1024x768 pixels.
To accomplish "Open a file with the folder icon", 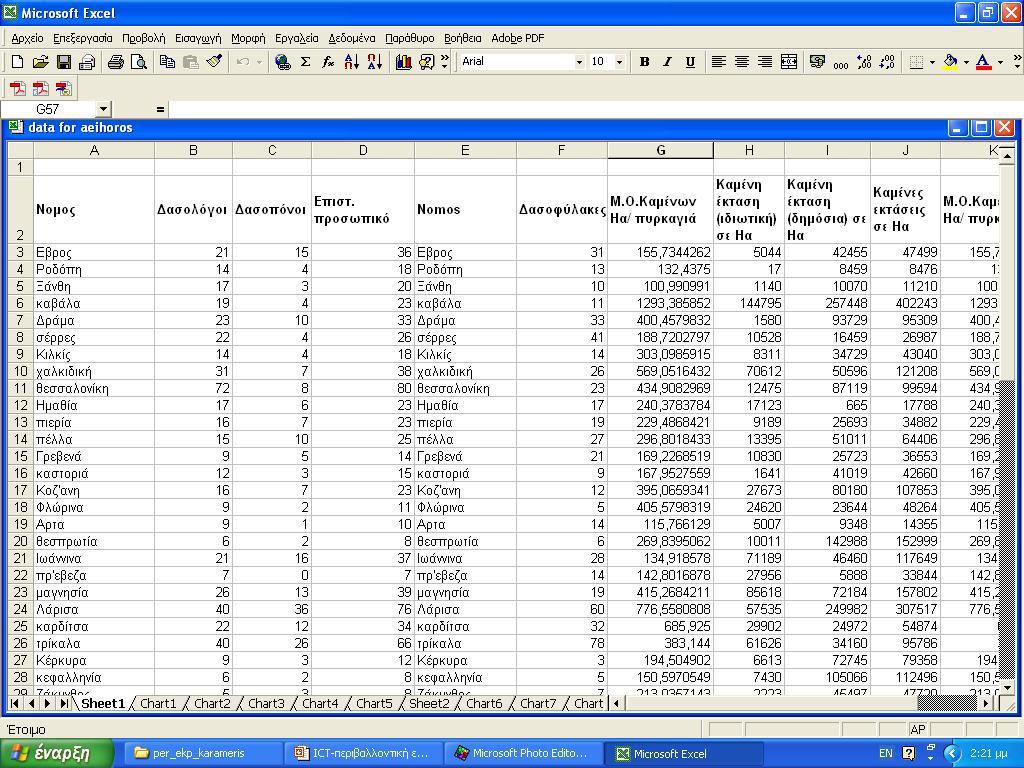I will click(x=40, y=62).
